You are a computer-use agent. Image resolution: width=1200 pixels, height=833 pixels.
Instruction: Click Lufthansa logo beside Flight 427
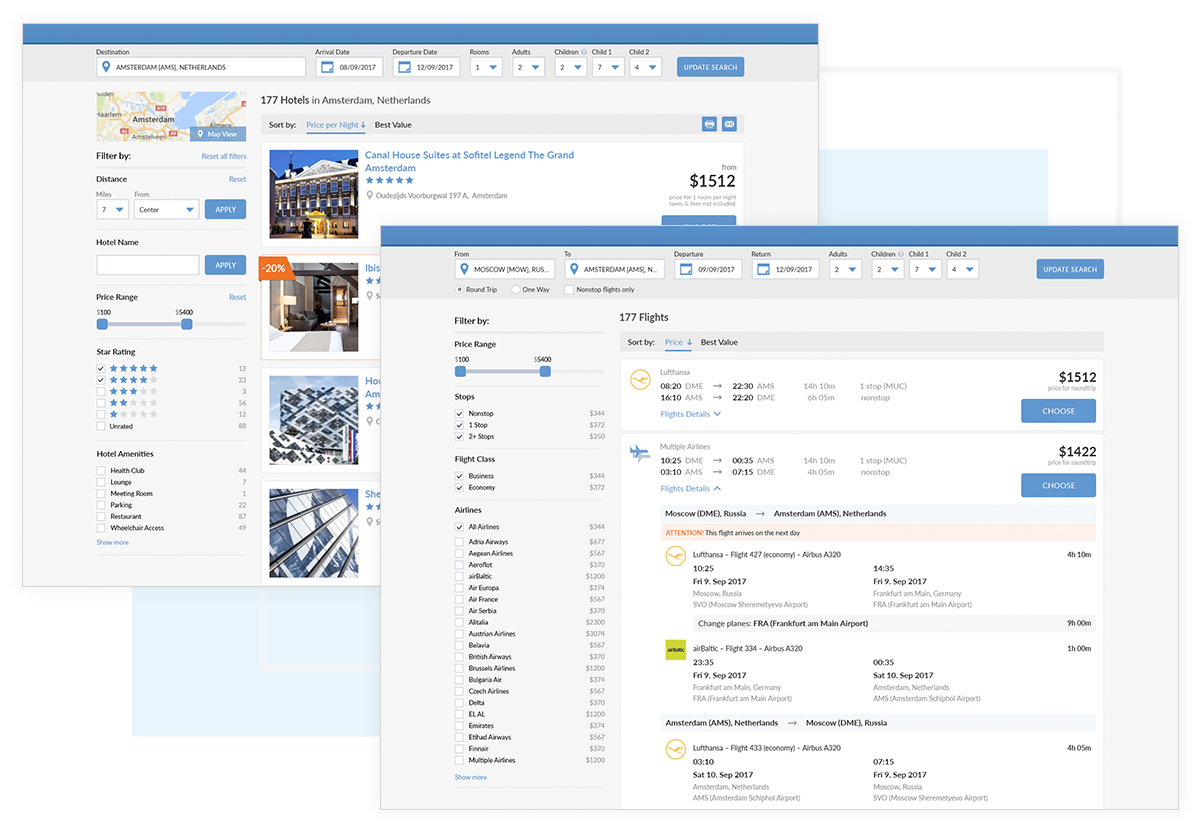click(x=676, y=556)
